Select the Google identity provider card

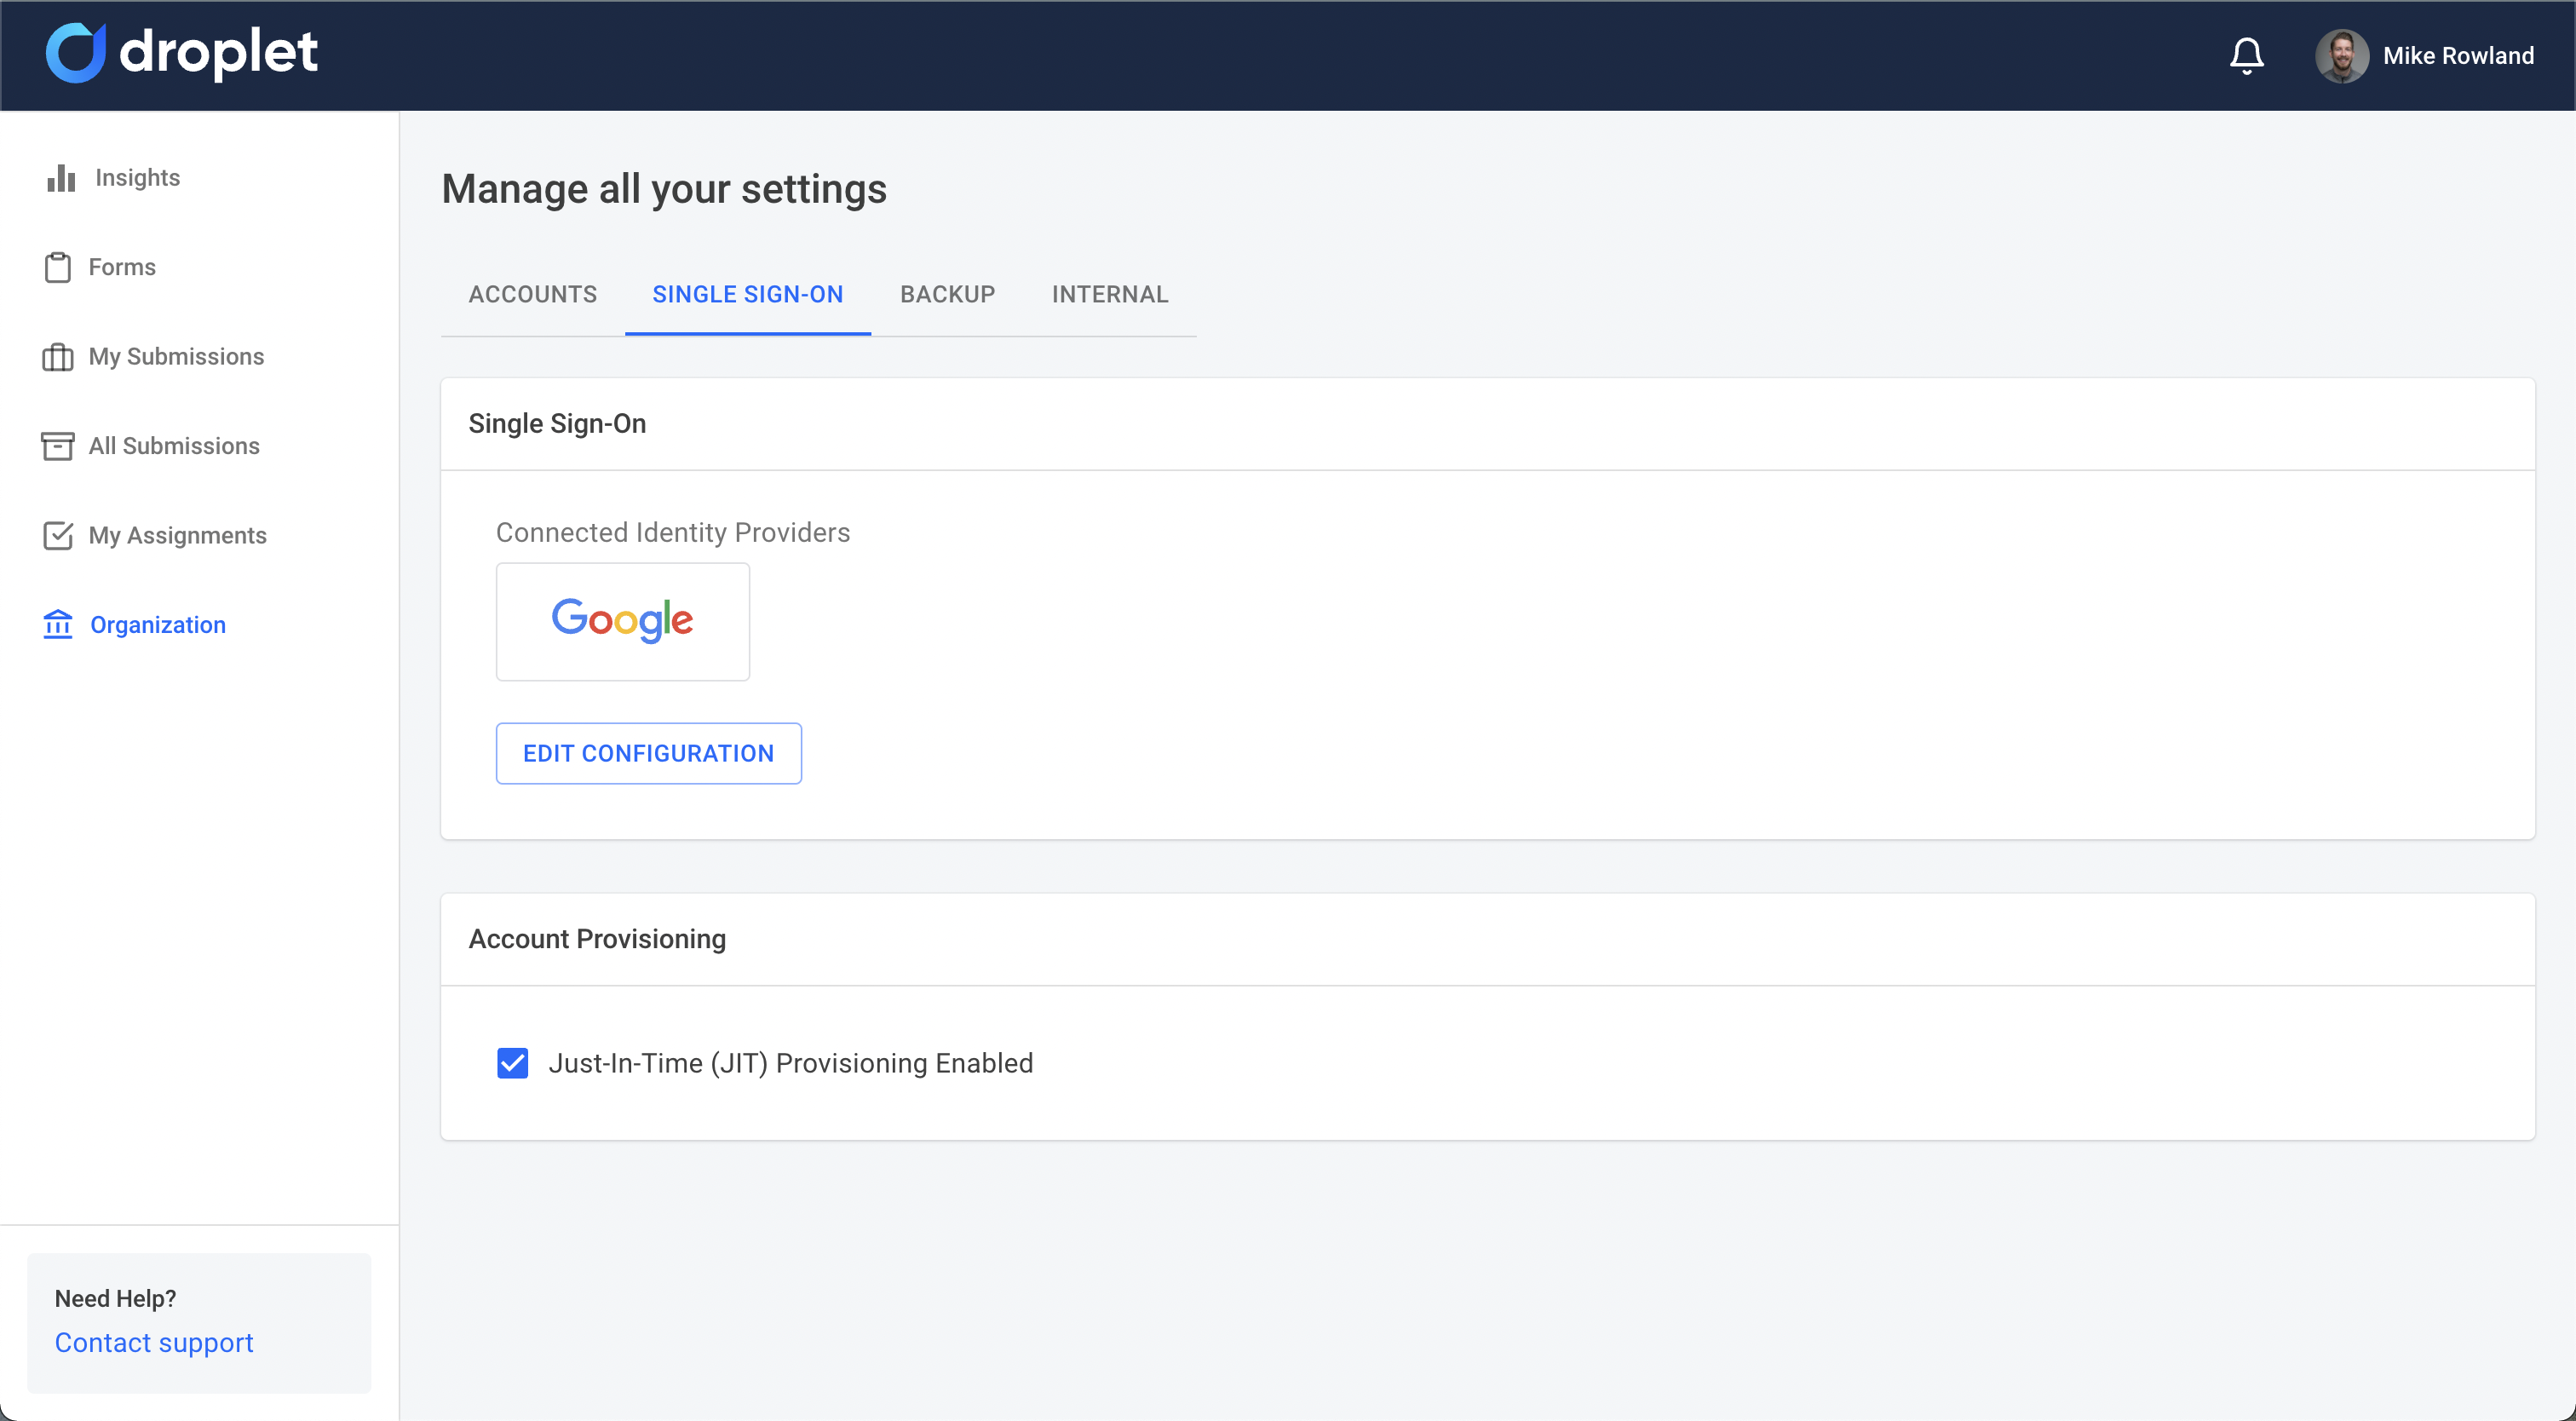(622, 621)
